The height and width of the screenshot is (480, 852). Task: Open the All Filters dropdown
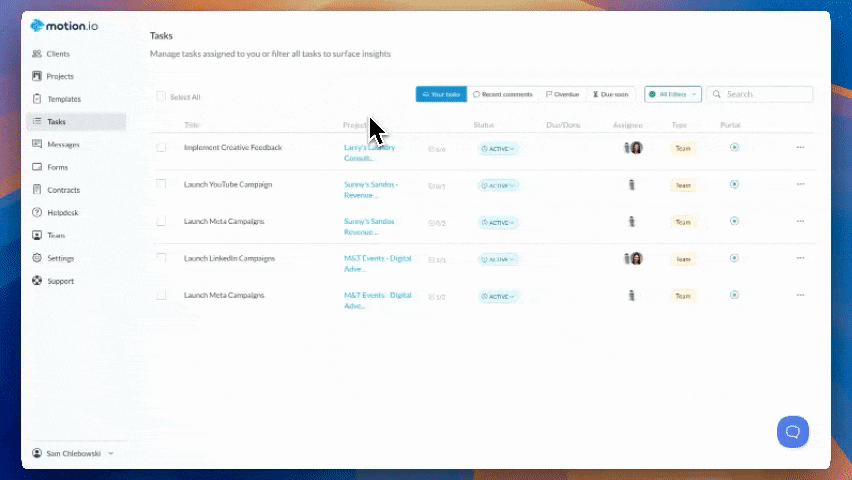pos(673,94)
